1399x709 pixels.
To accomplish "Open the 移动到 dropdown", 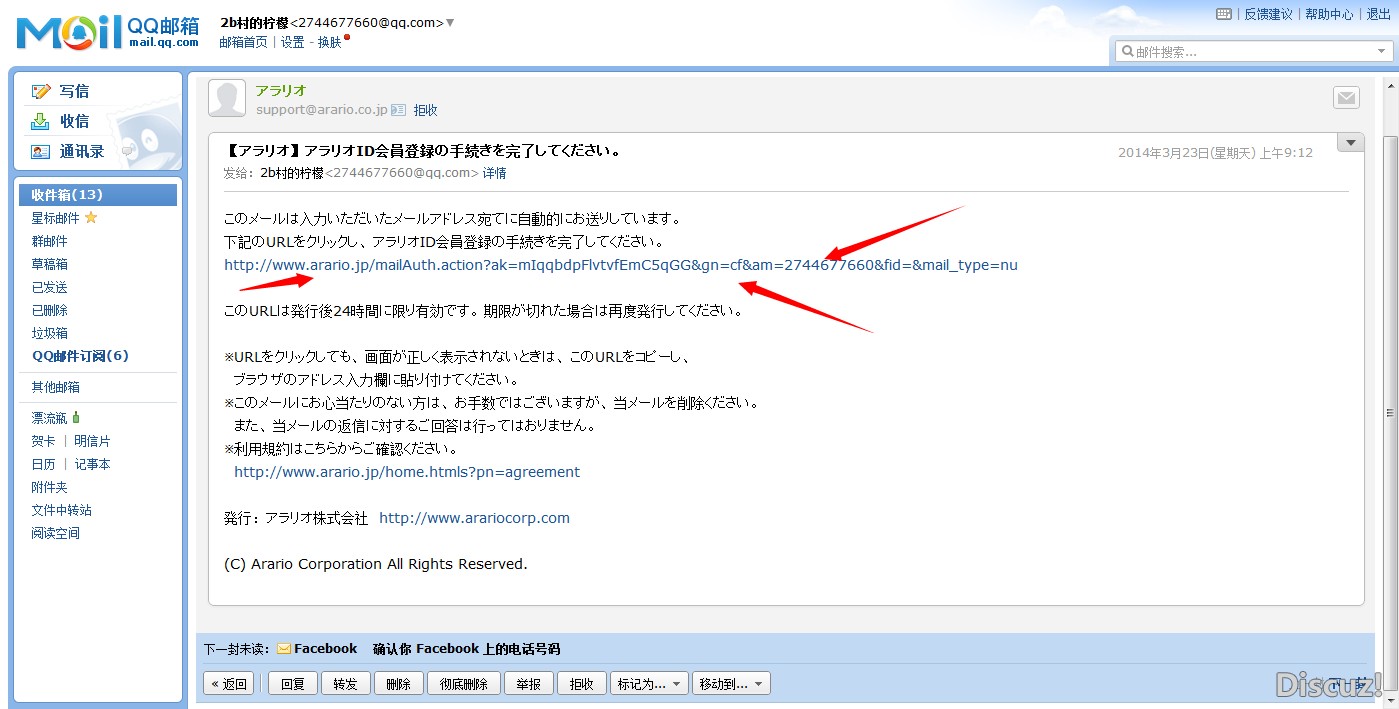I will (734, 684).
